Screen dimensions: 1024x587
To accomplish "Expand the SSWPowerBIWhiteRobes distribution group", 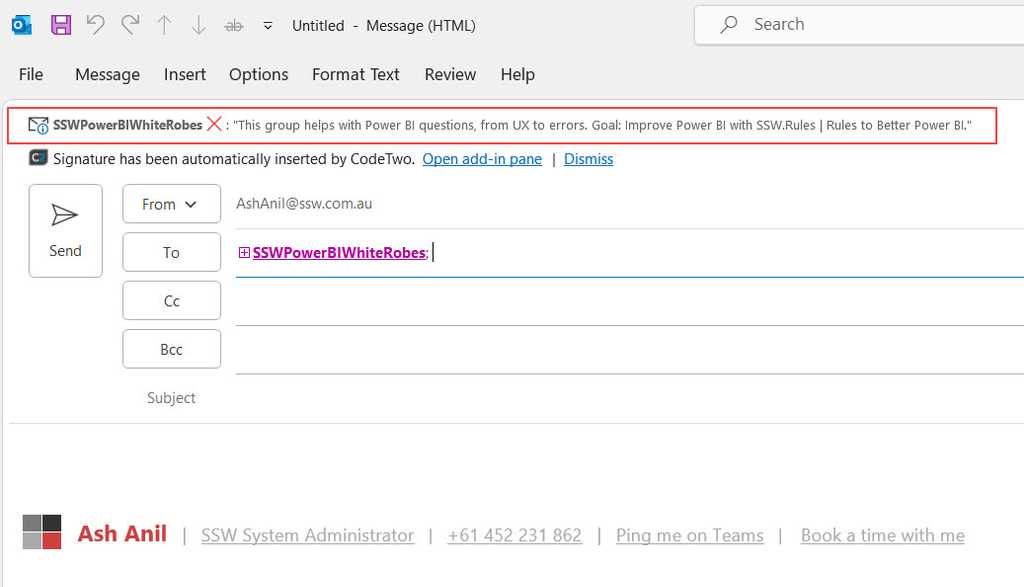I will (244, 252).
